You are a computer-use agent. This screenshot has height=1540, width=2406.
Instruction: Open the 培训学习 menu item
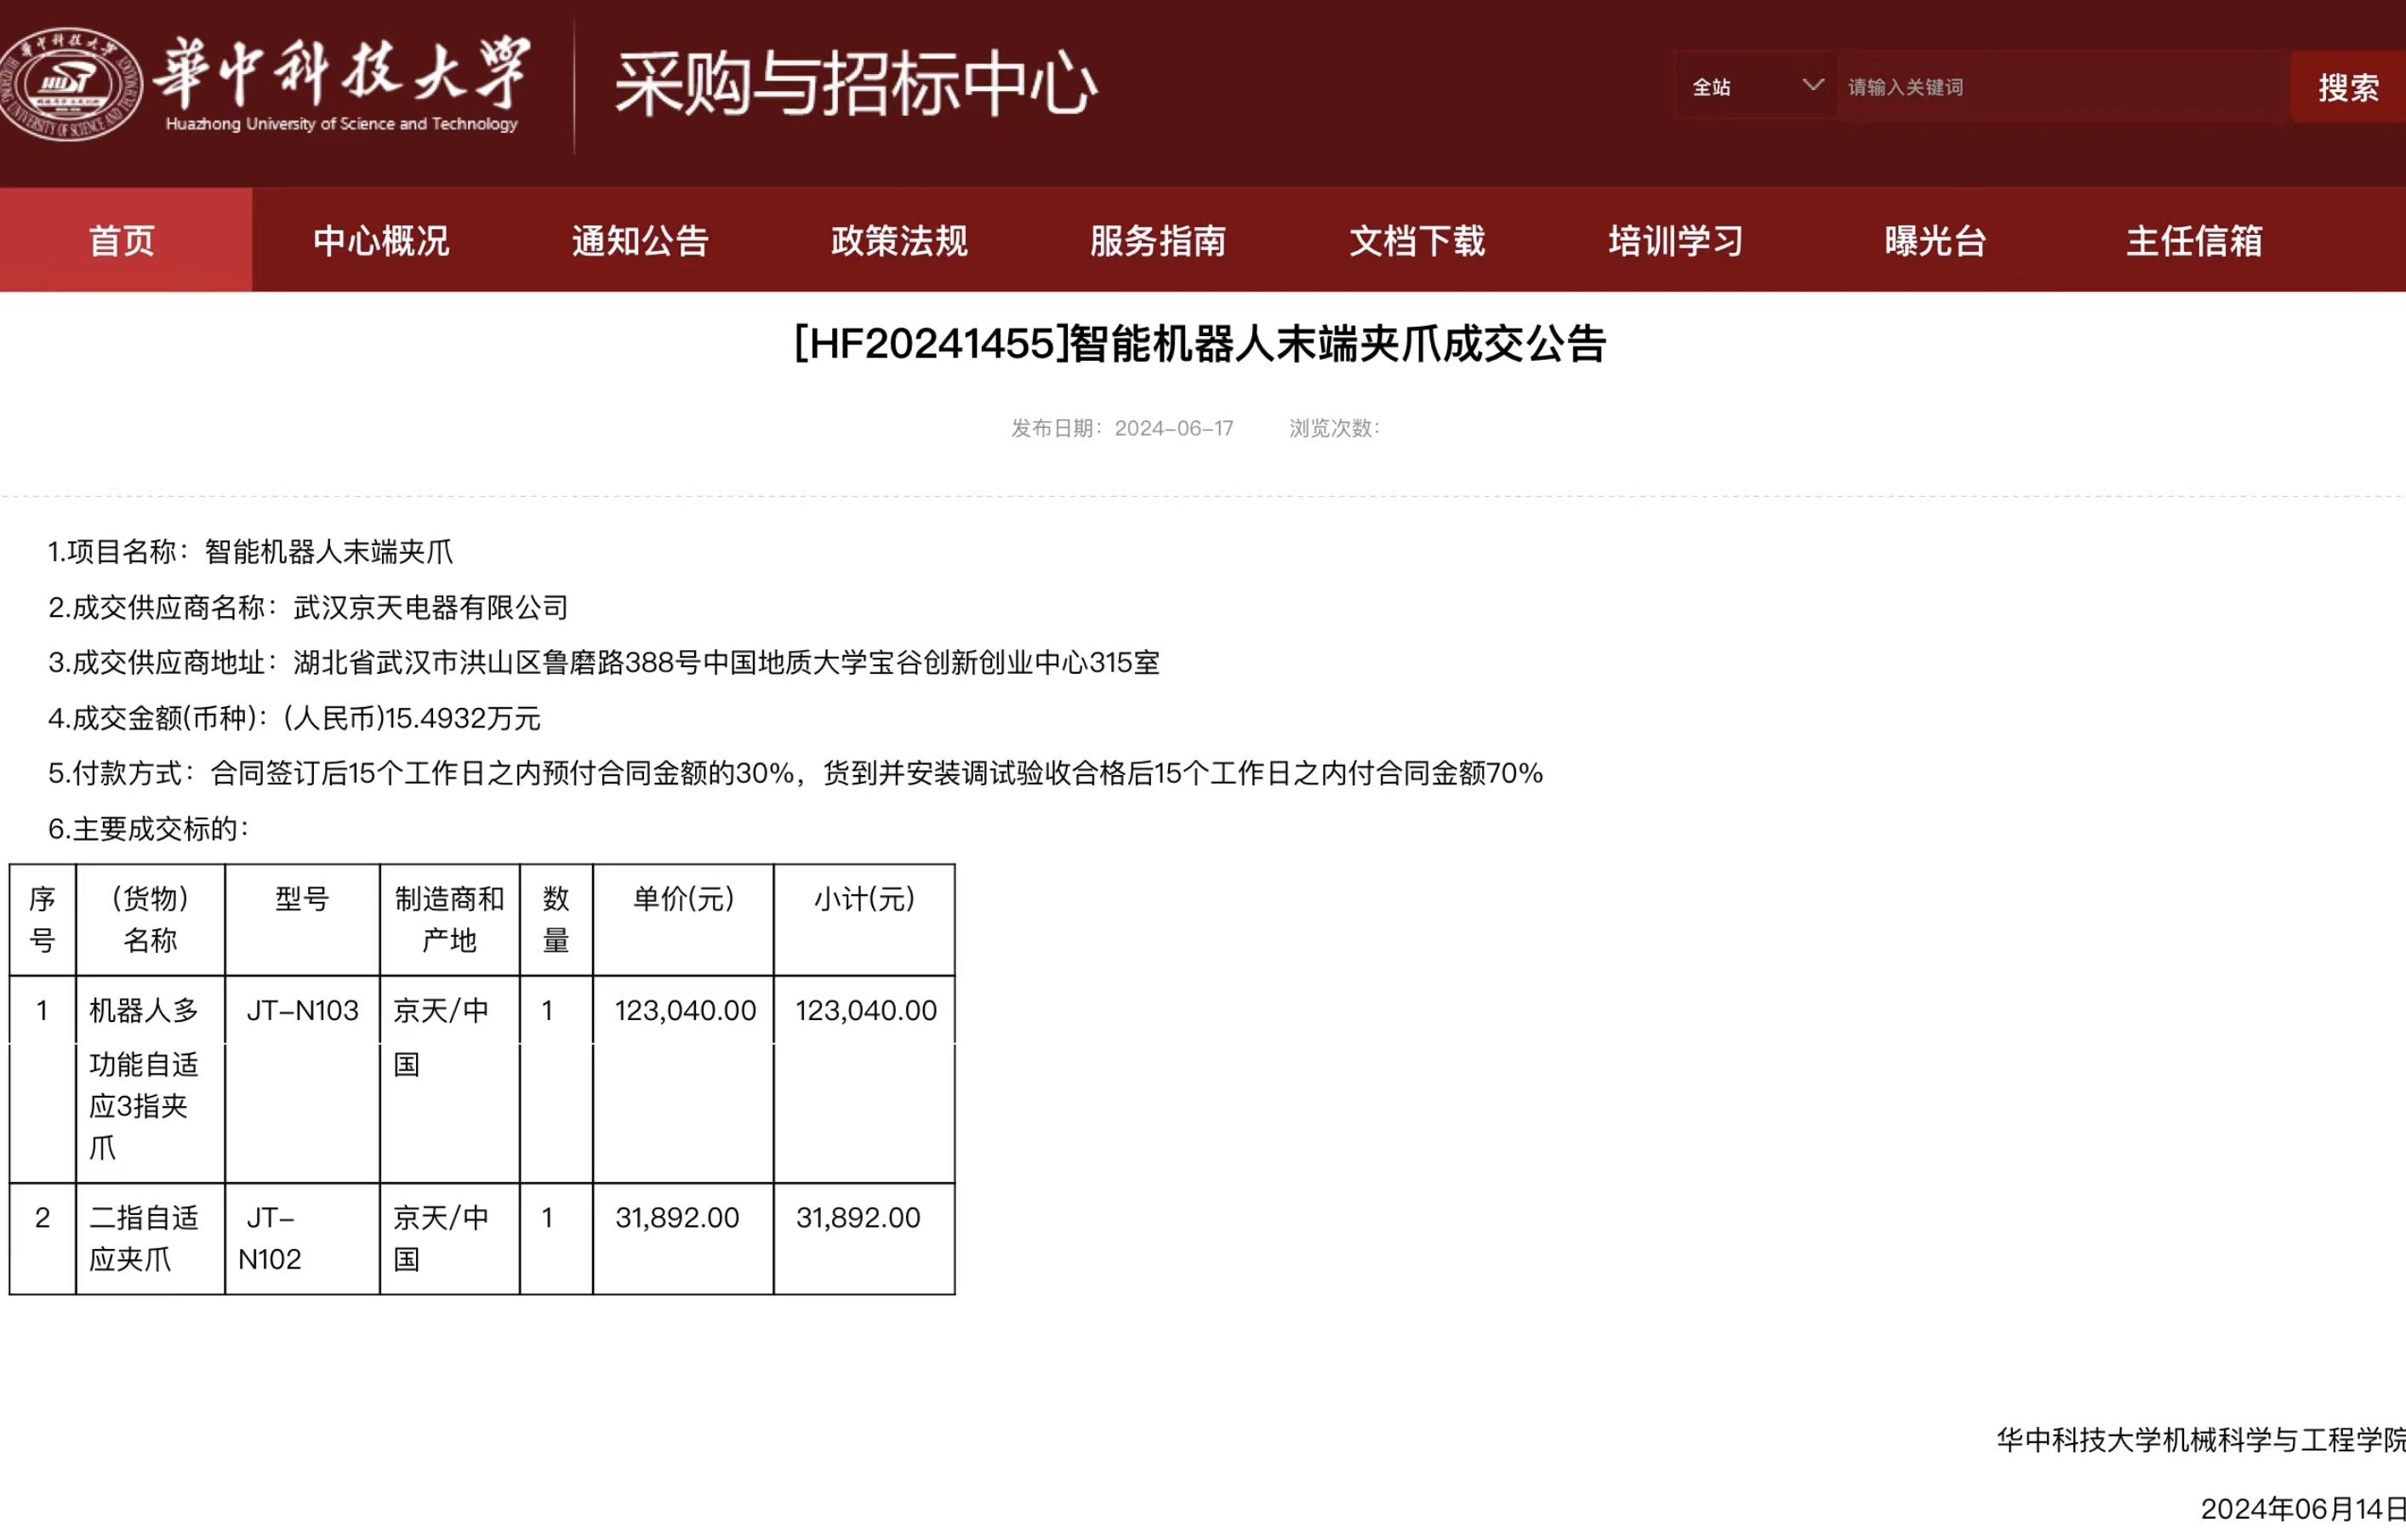tap(1676, 241)
